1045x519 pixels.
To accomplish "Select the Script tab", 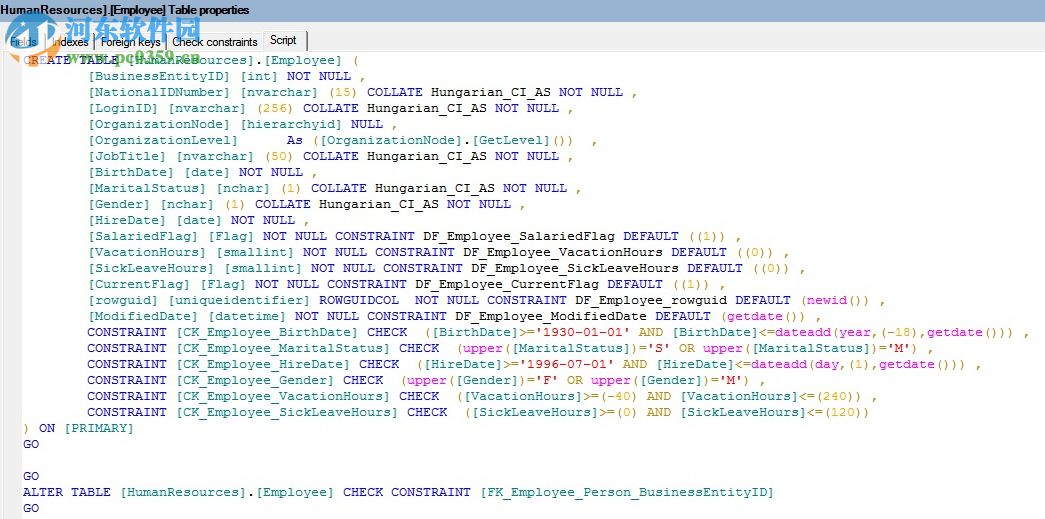I will (283, 40).
